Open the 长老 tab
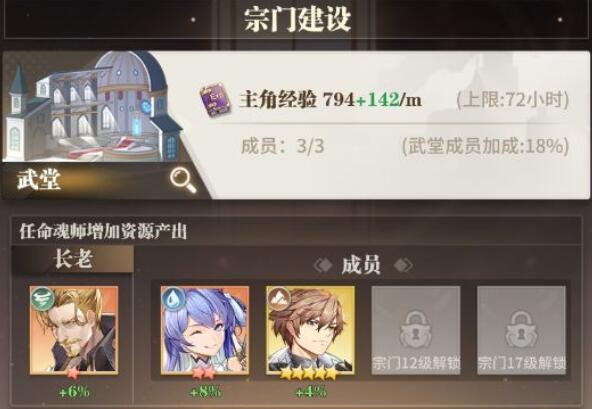This screenshot has width=592, height=409. 72,259
